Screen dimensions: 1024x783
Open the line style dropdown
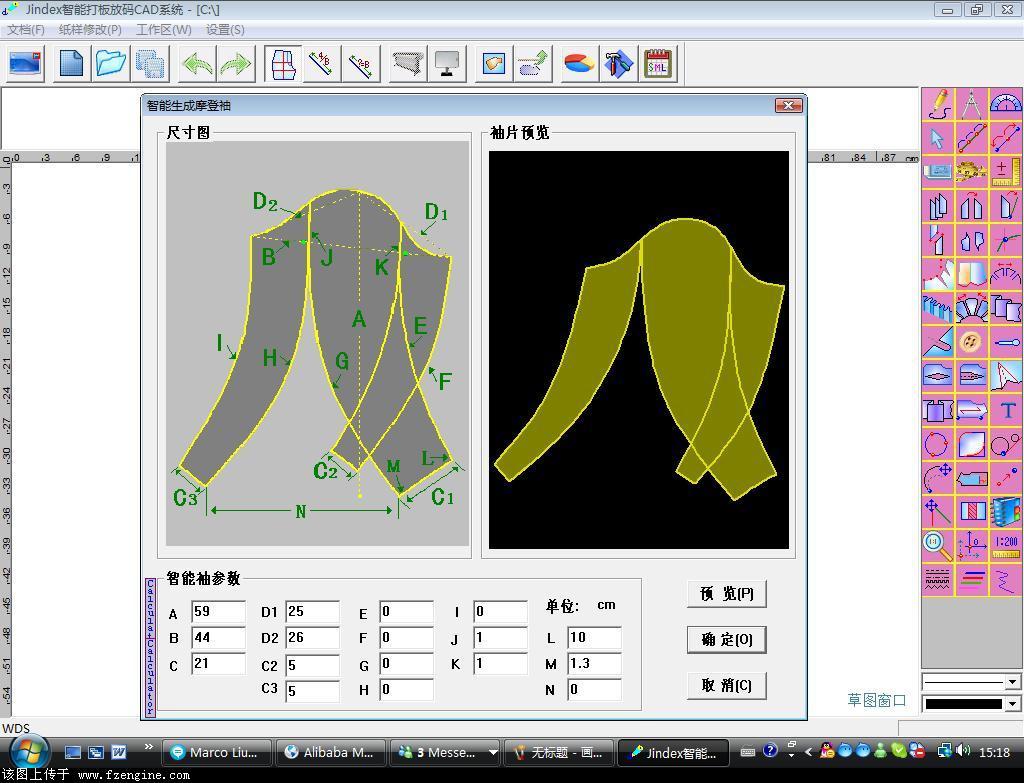click(1012, 682)
